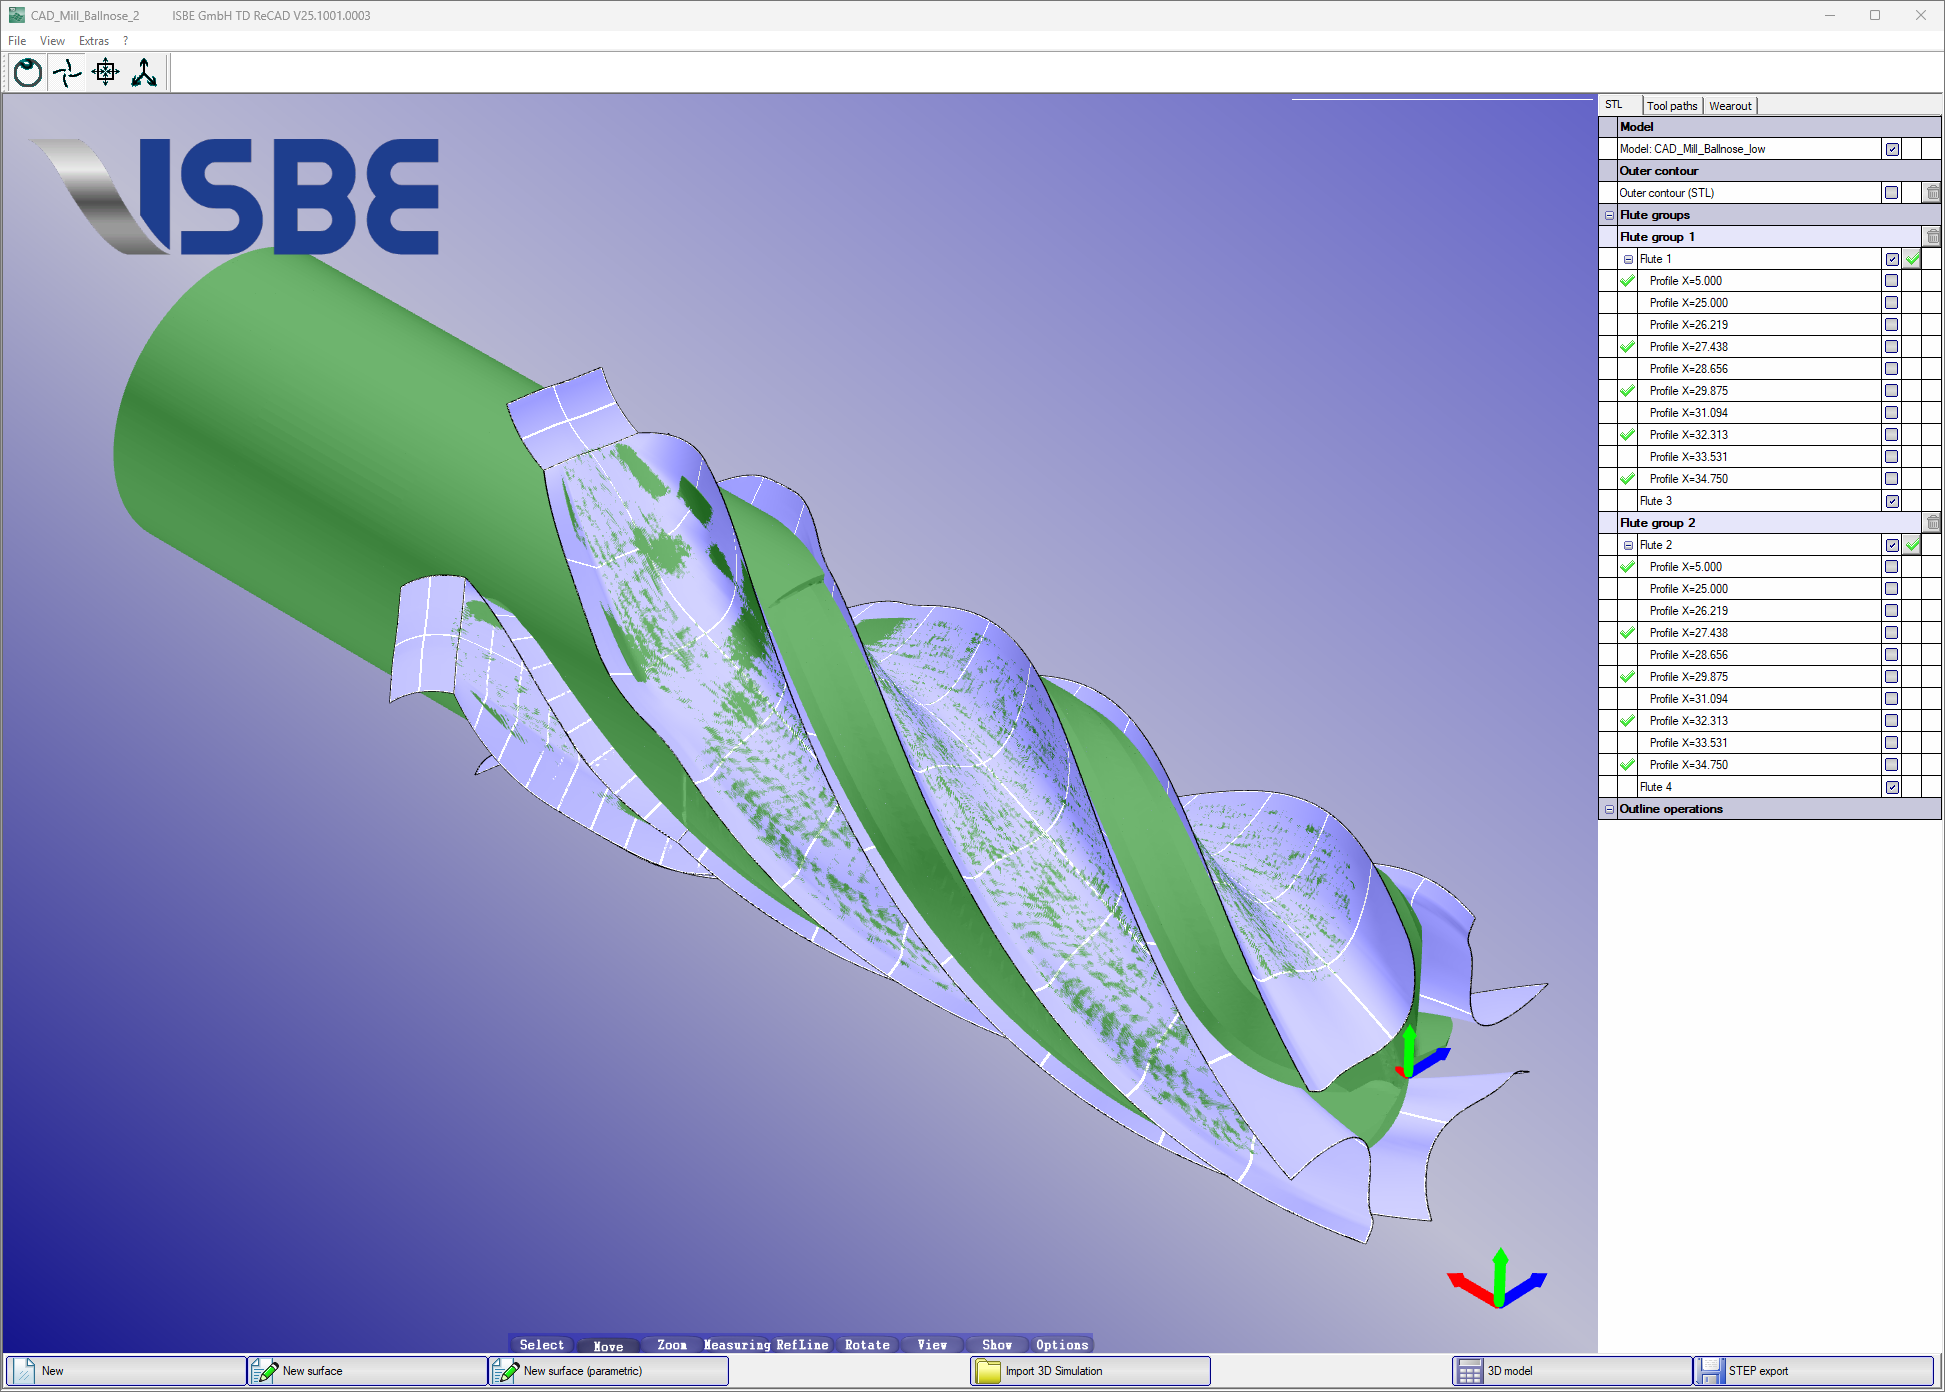Delete Flute group 2 with its trash icon

1932,523
